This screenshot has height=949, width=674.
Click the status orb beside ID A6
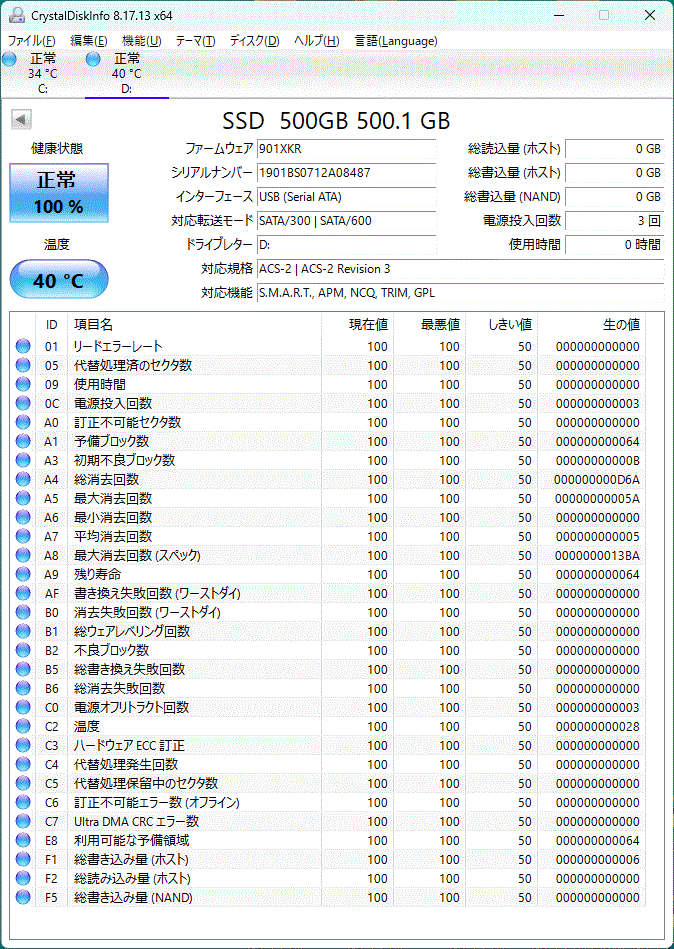[x=23, y=517]
